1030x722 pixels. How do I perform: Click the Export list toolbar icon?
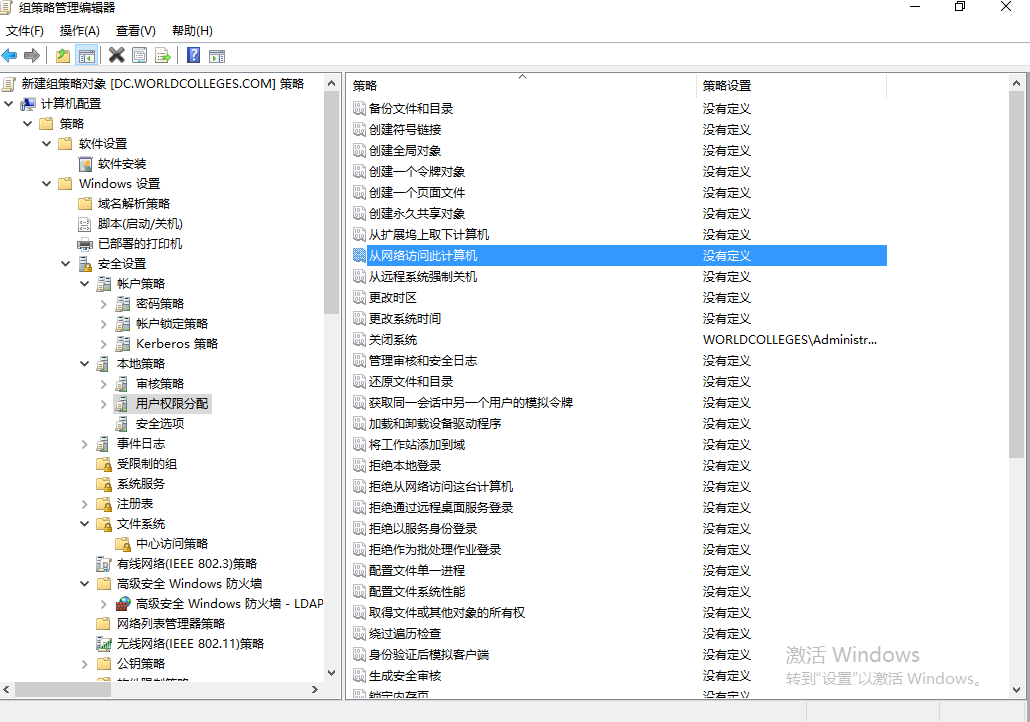[x=162, y=56]
